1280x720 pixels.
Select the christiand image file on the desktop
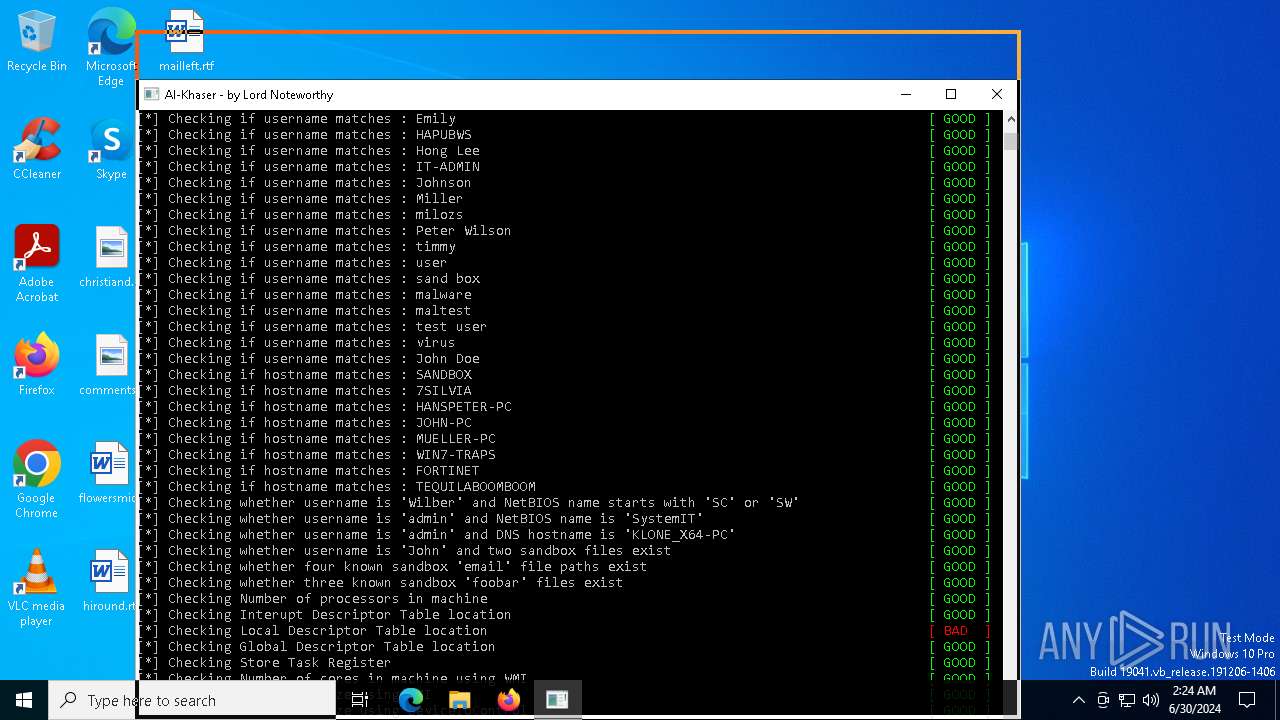[x=110, y=256]
